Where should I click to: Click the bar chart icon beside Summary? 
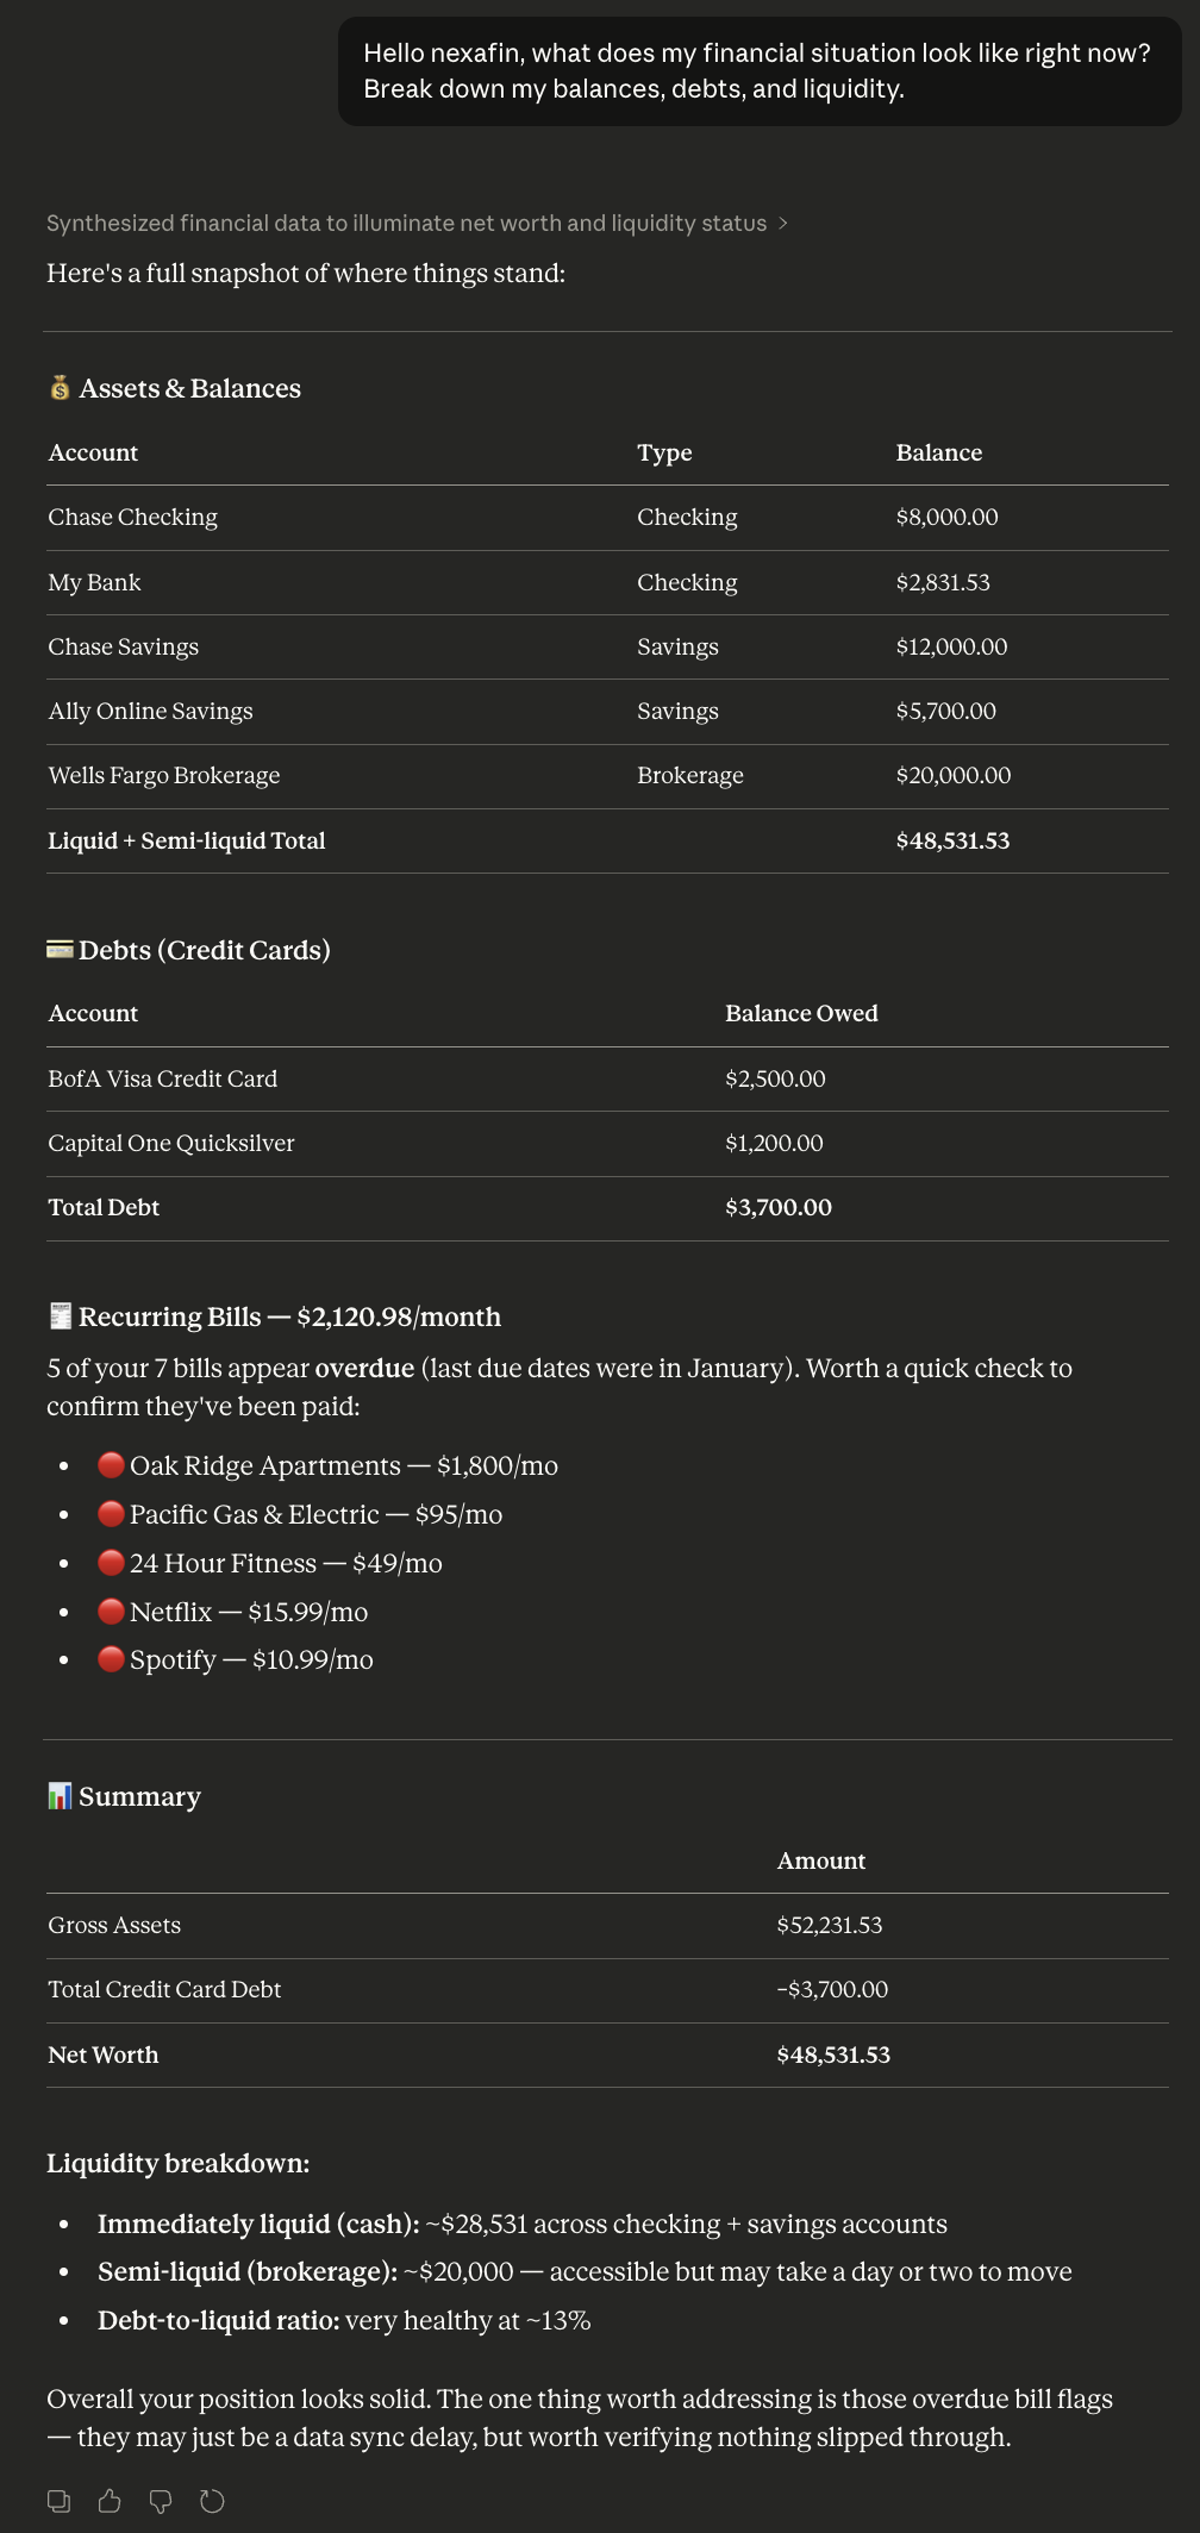pos(58,1795)
